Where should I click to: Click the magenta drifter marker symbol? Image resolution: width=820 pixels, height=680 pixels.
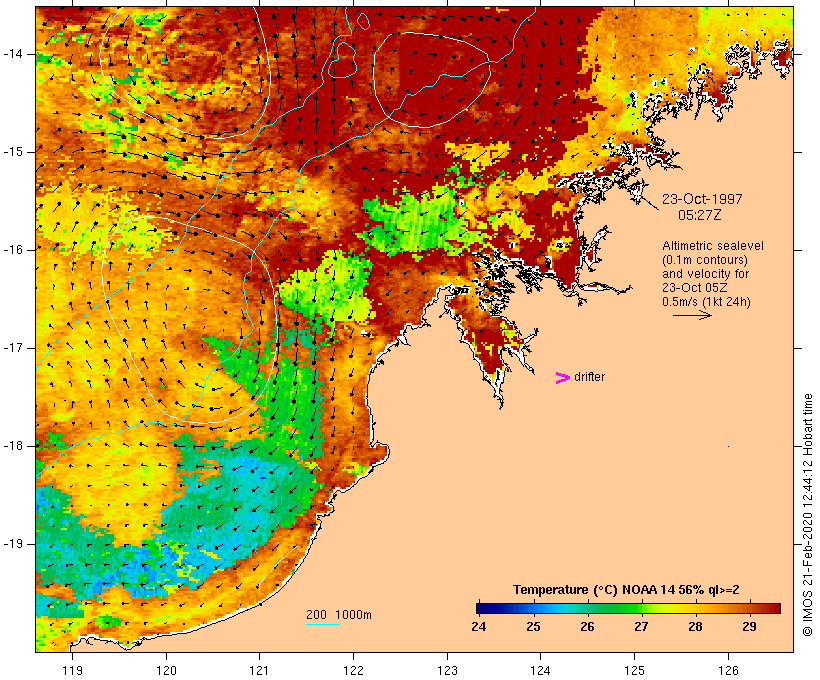(x=562, y=378)
